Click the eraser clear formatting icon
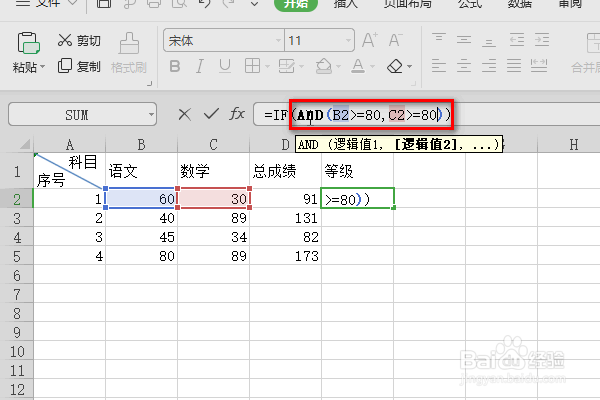 [x=395, y=66]
